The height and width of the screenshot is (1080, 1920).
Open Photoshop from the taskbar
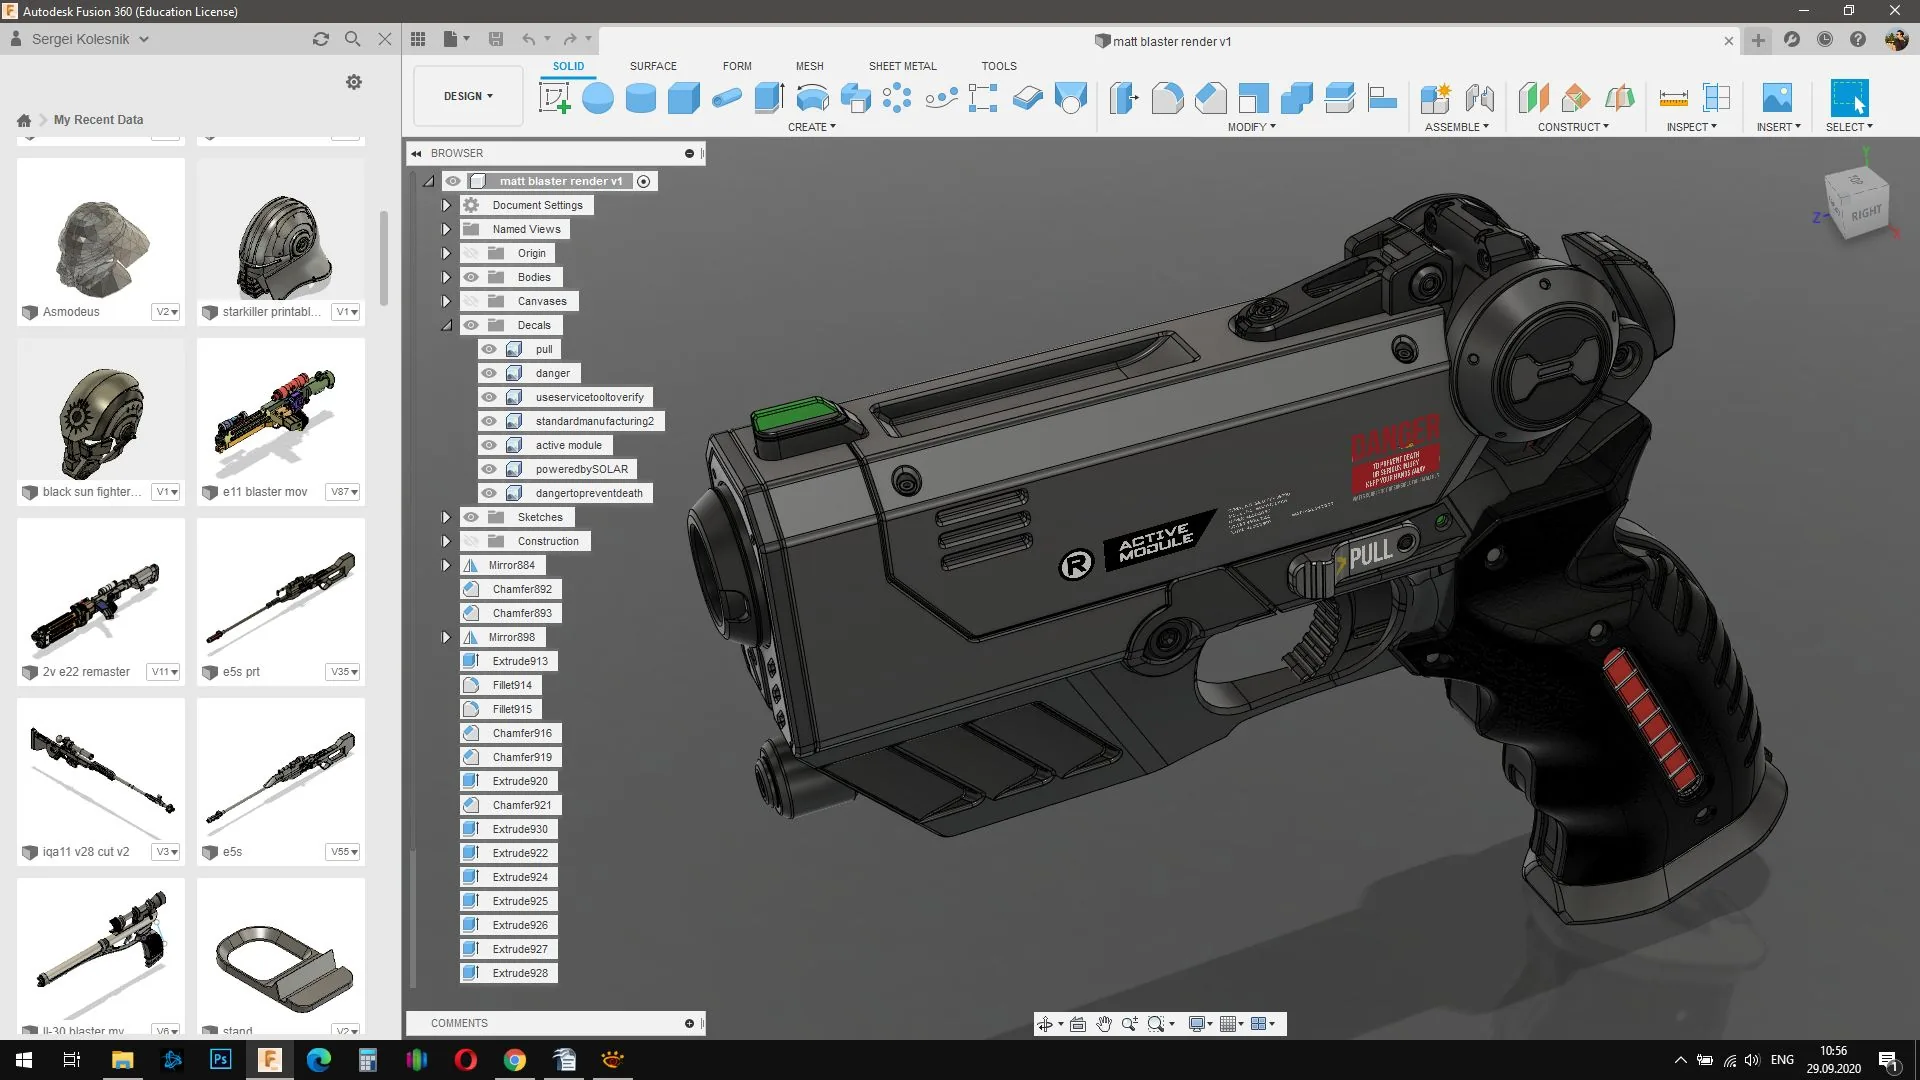tap(221, 1060)
